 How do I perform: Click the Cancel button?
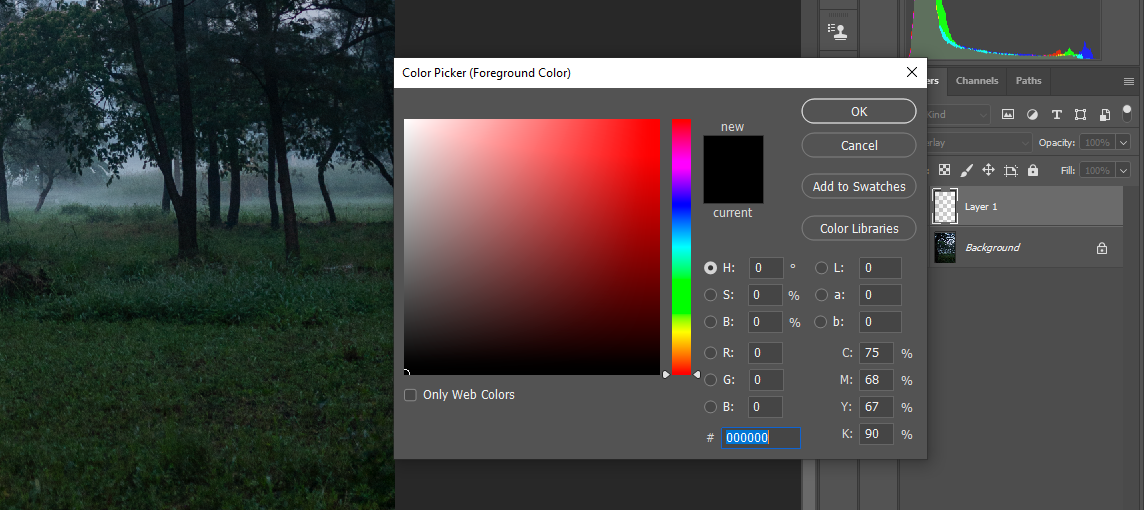pos(859,145)
